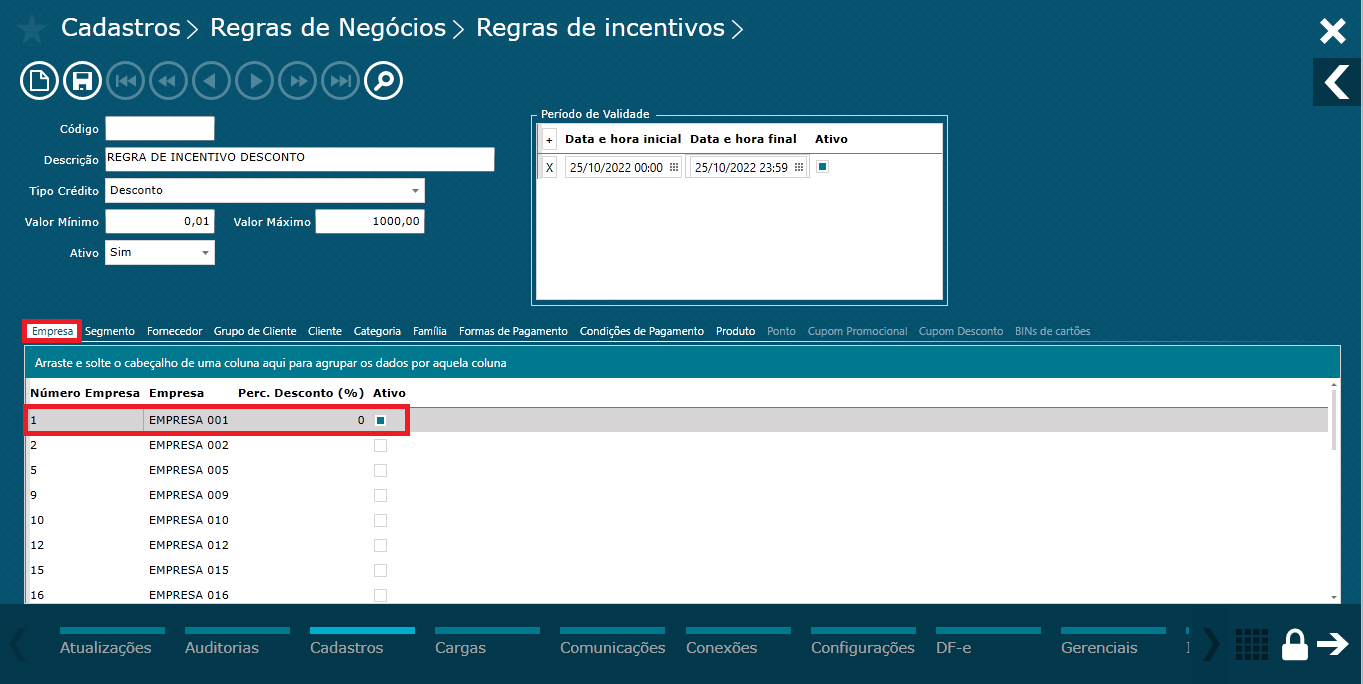The image size is (1363, 684).
Task: Click into the Código field
Action: (160, 129)
